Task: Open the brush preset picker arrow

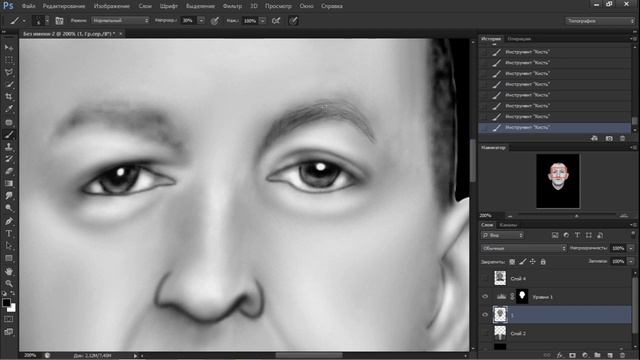Action: tap(47, 20)
